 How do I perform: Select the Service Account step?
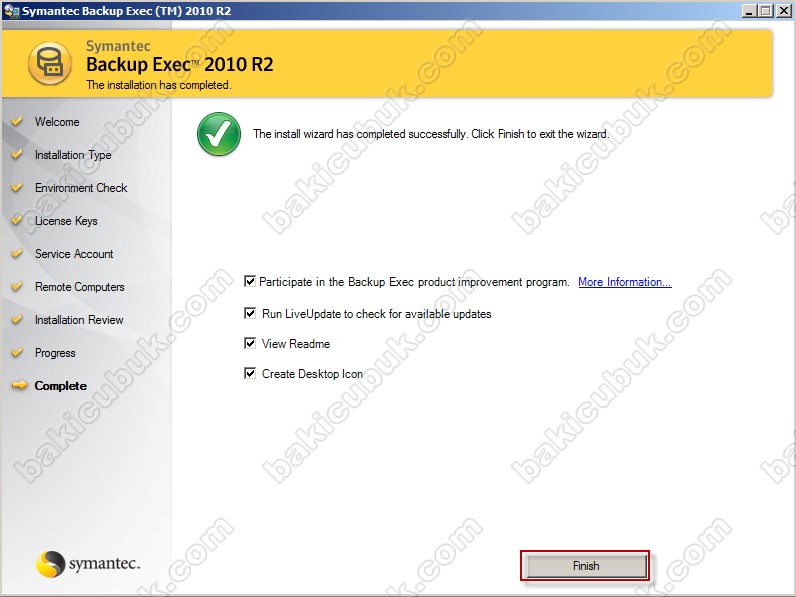(74, 254)
